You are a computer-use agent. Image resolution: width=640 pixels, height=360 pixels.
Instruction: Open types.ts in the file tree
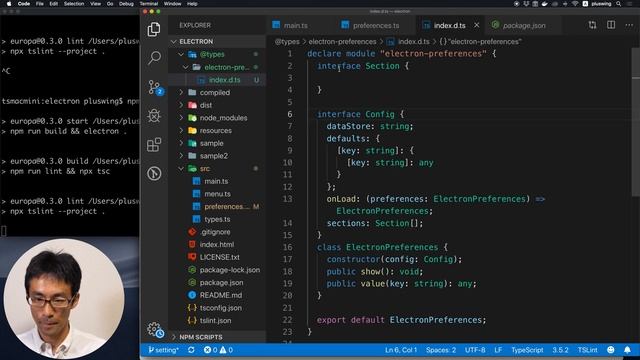(217, 219)
